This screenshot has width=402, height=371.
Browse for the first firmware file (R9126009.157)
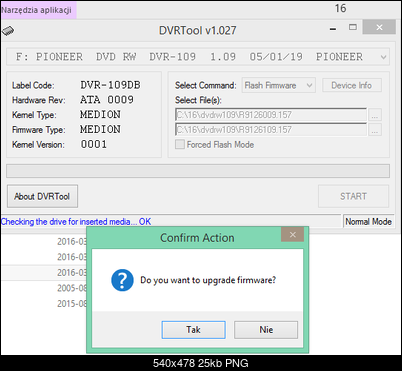(x=375, y=115)
